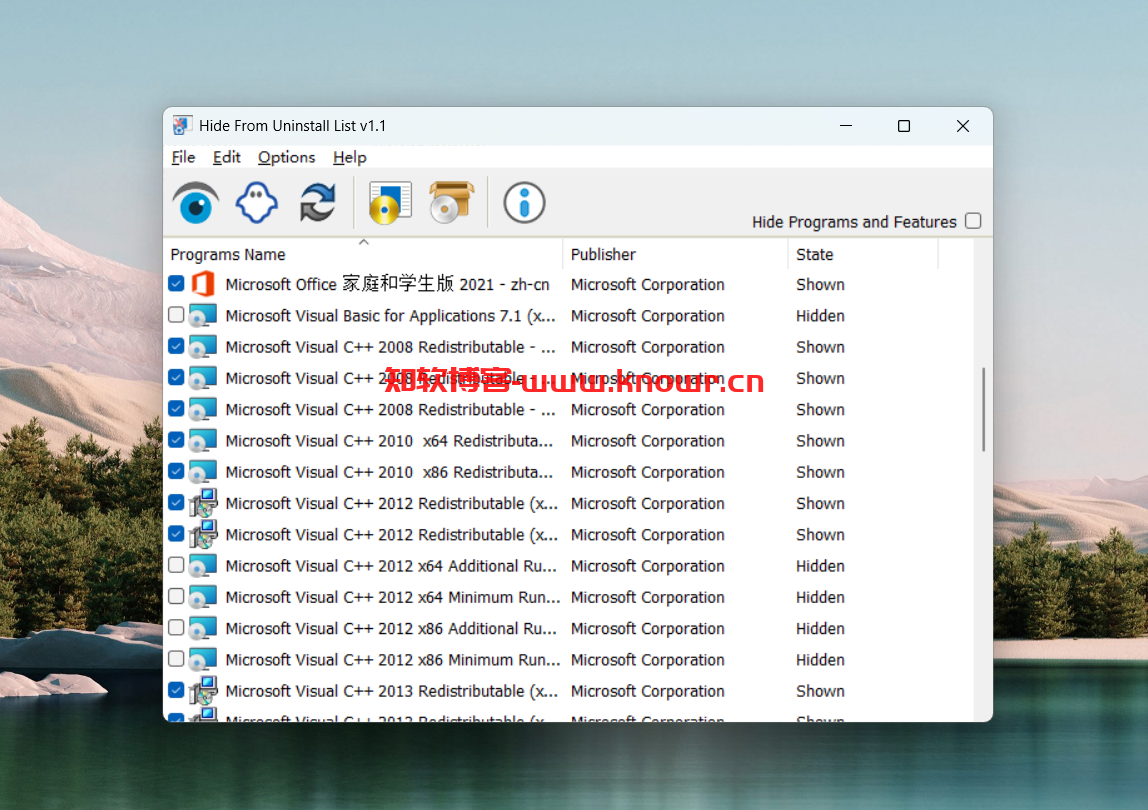Click the eye icon to show selected programs
Screen dimensions: 1148x810
point(195,203)
